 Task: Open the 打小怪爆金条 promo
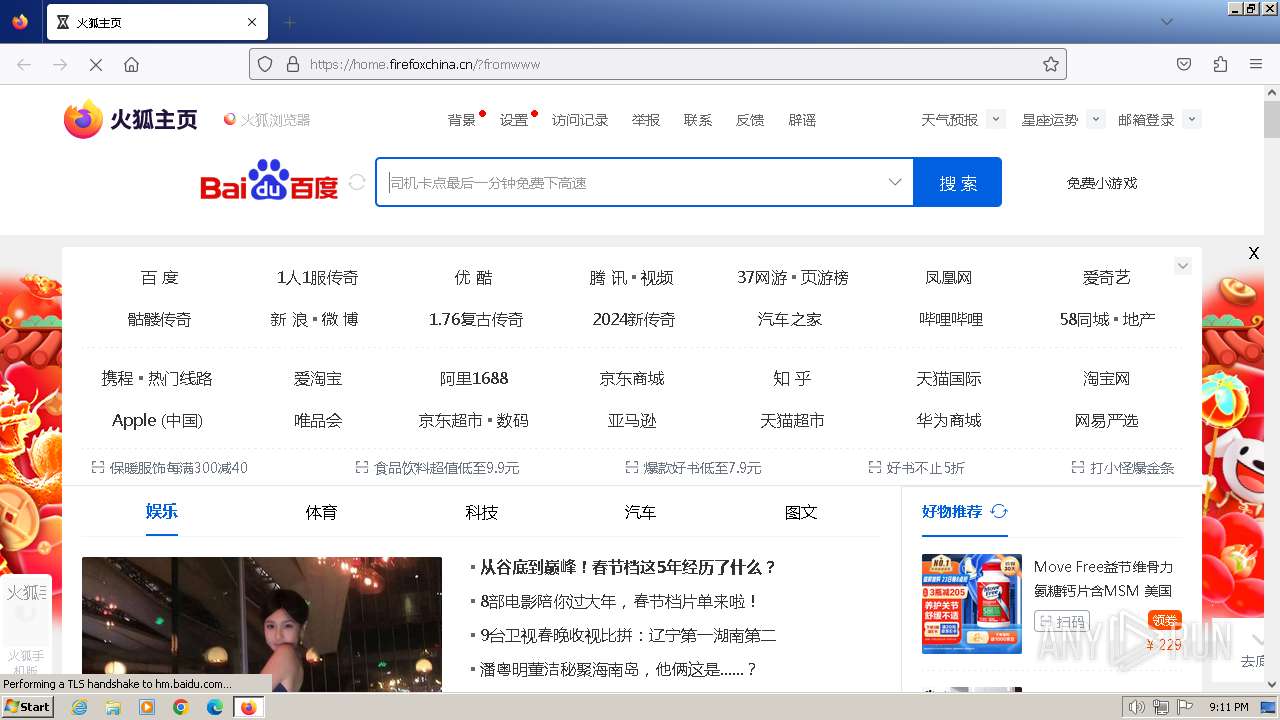1123,468
